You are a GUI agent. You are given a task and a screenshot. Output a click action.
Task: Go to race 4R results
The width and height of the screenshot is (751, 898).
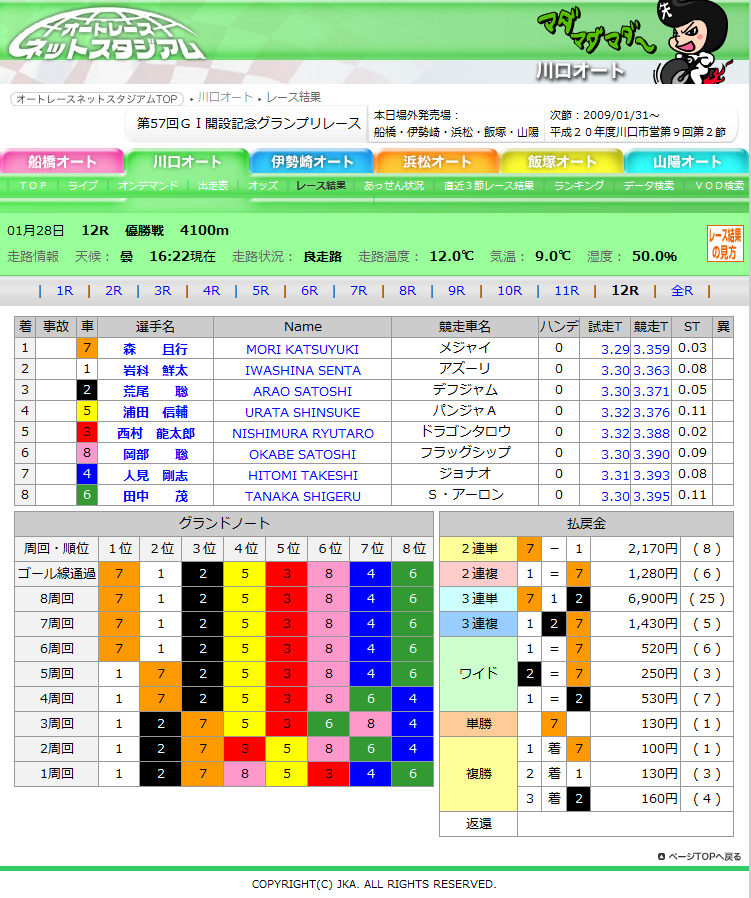click(211, 290)
